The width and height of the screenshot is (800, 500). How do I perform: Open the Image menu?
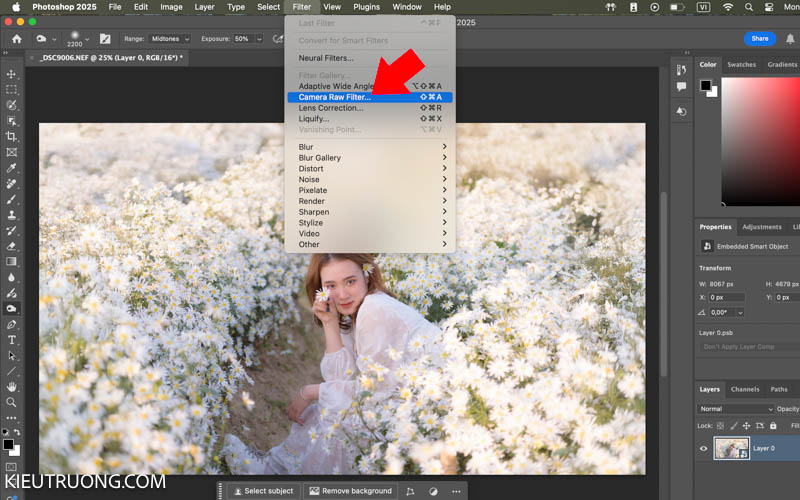(171, 7)
